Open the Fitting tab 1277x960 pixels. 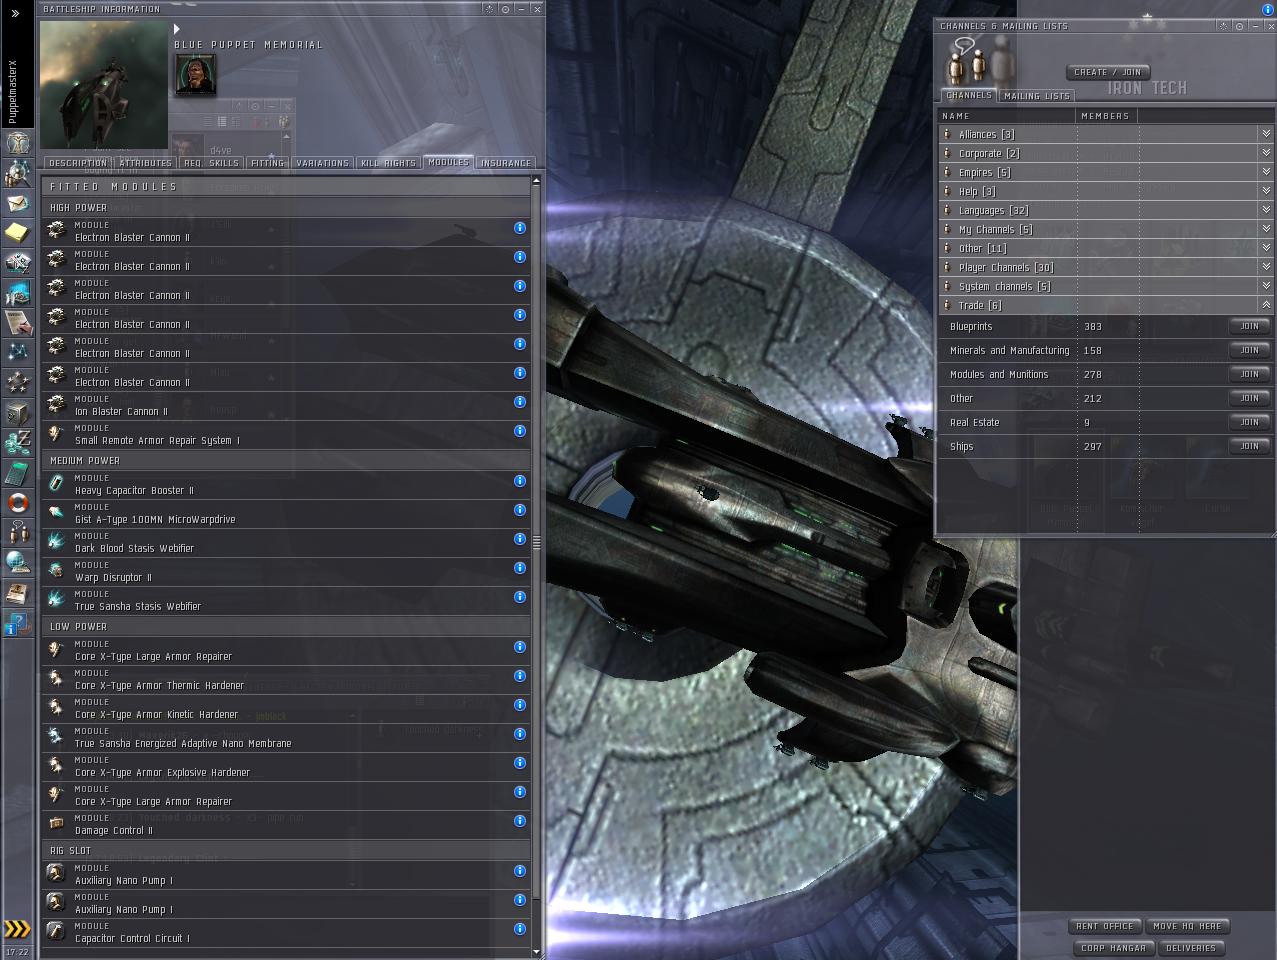(267, 163)
